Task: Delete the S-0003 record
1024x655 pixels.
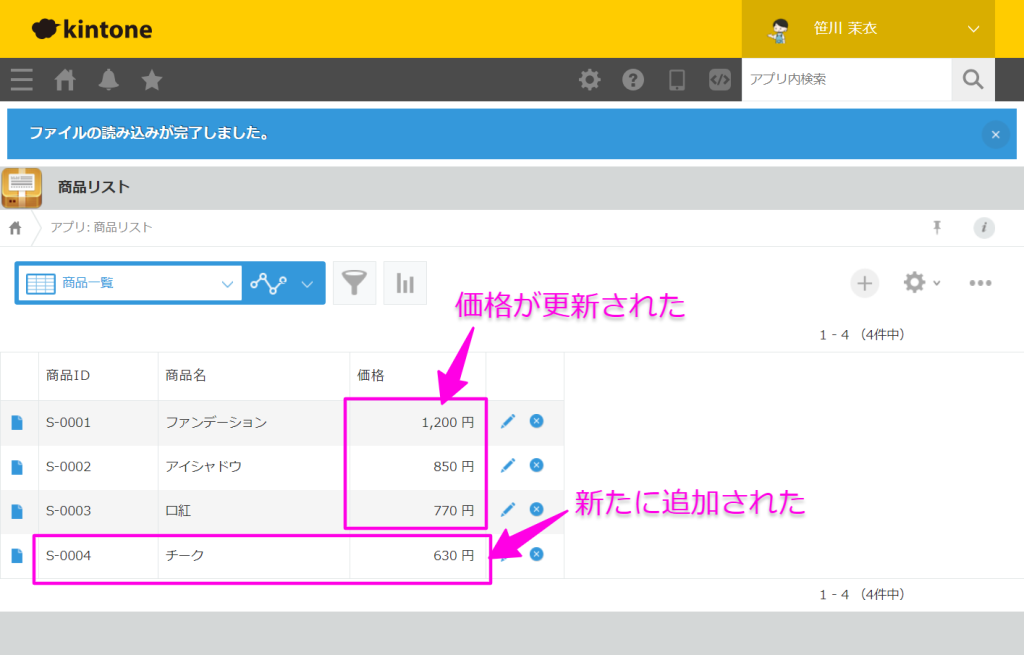Action: click(536, 509)
